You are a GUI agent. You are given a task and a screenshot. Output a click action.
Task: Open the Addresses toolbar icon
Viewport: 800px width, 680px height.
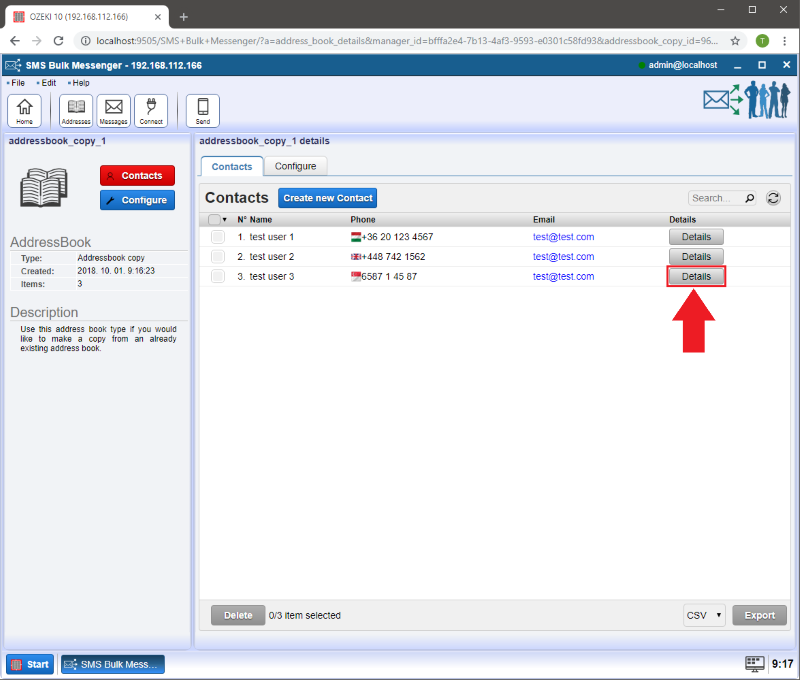click(x=76, y=110)
